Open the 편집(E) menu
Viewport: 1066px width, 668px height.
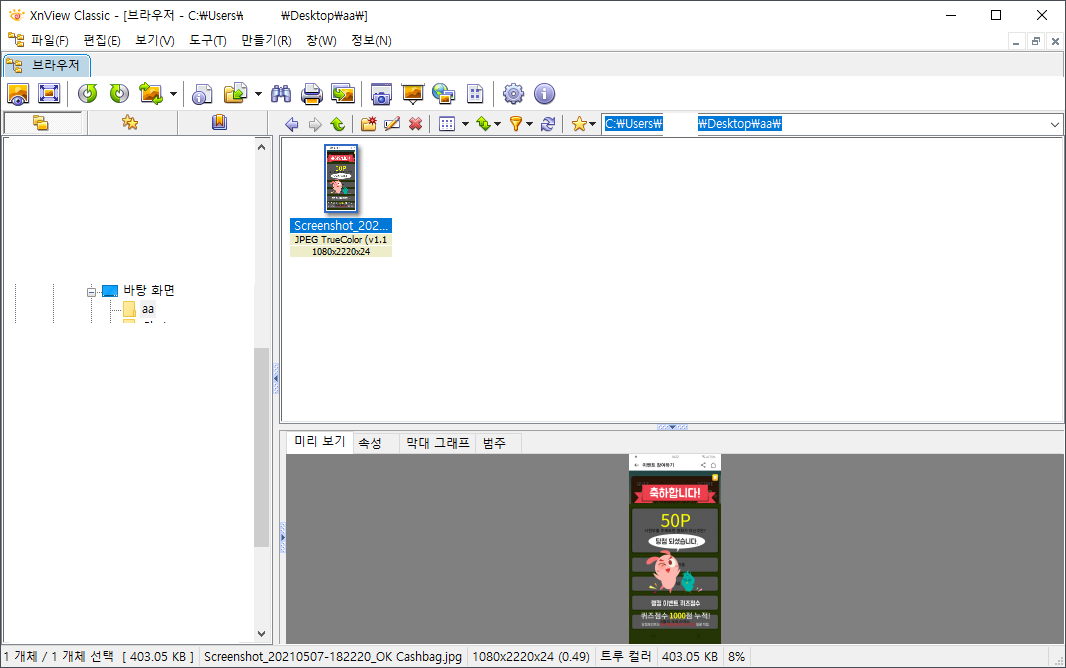(102, 41)
